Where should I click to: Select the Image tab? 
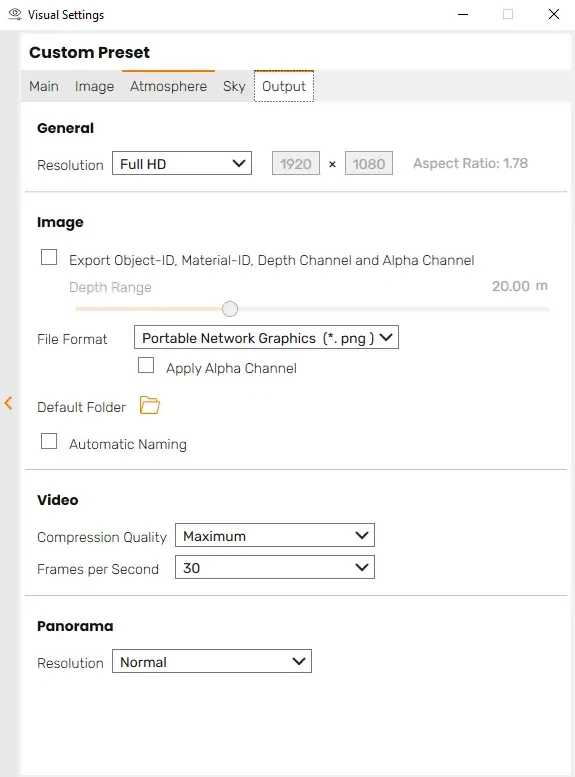coord(94,86)
